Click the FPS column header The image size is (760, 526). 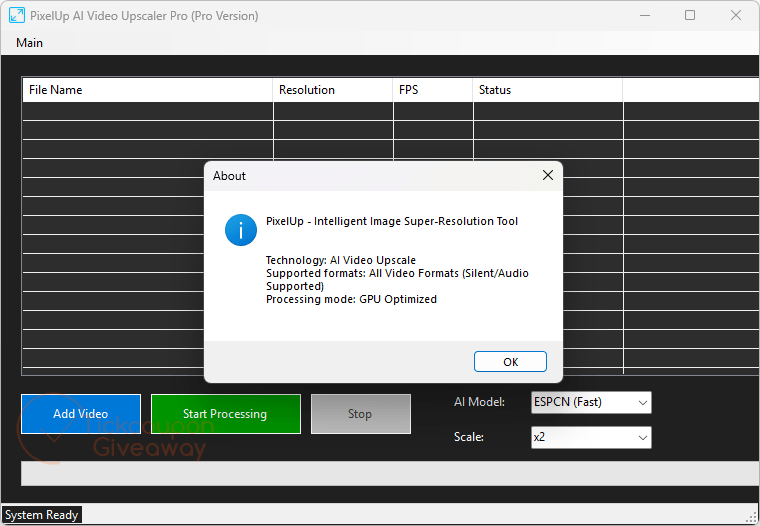click(x=433, y=90)
